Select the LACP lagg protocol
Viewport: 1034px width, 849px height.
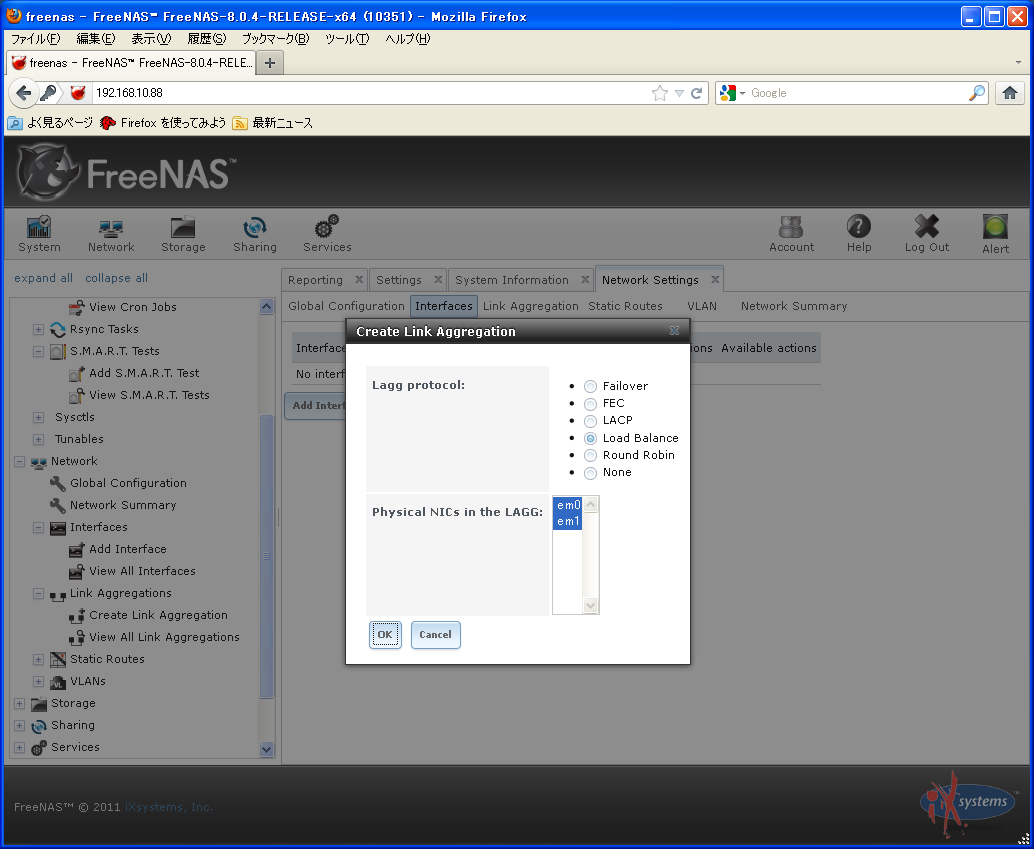pyautogui.click(x=590, y=421)
